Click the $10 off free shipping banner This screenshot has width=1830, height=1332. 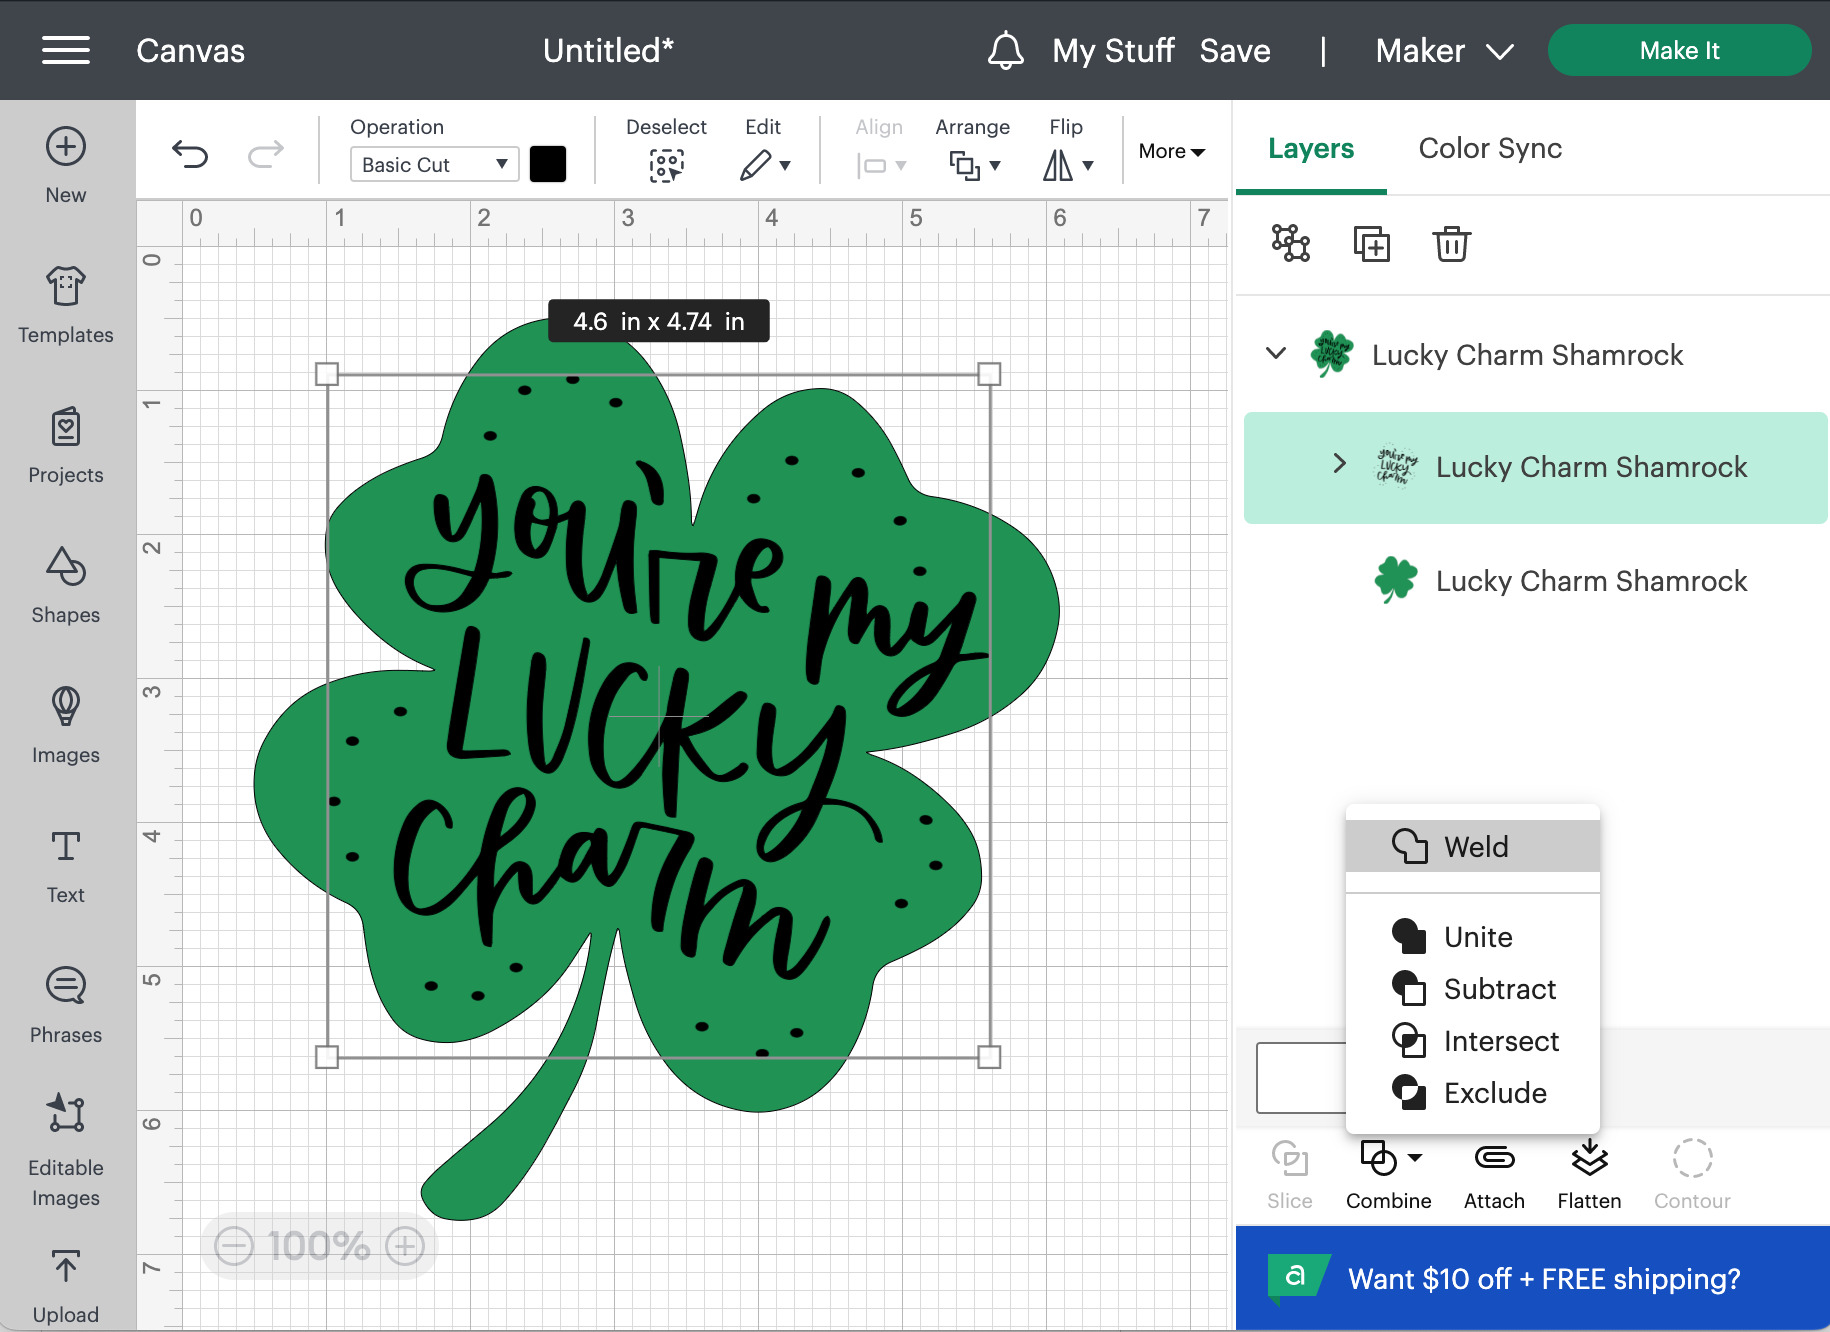coord(1533,1279)
